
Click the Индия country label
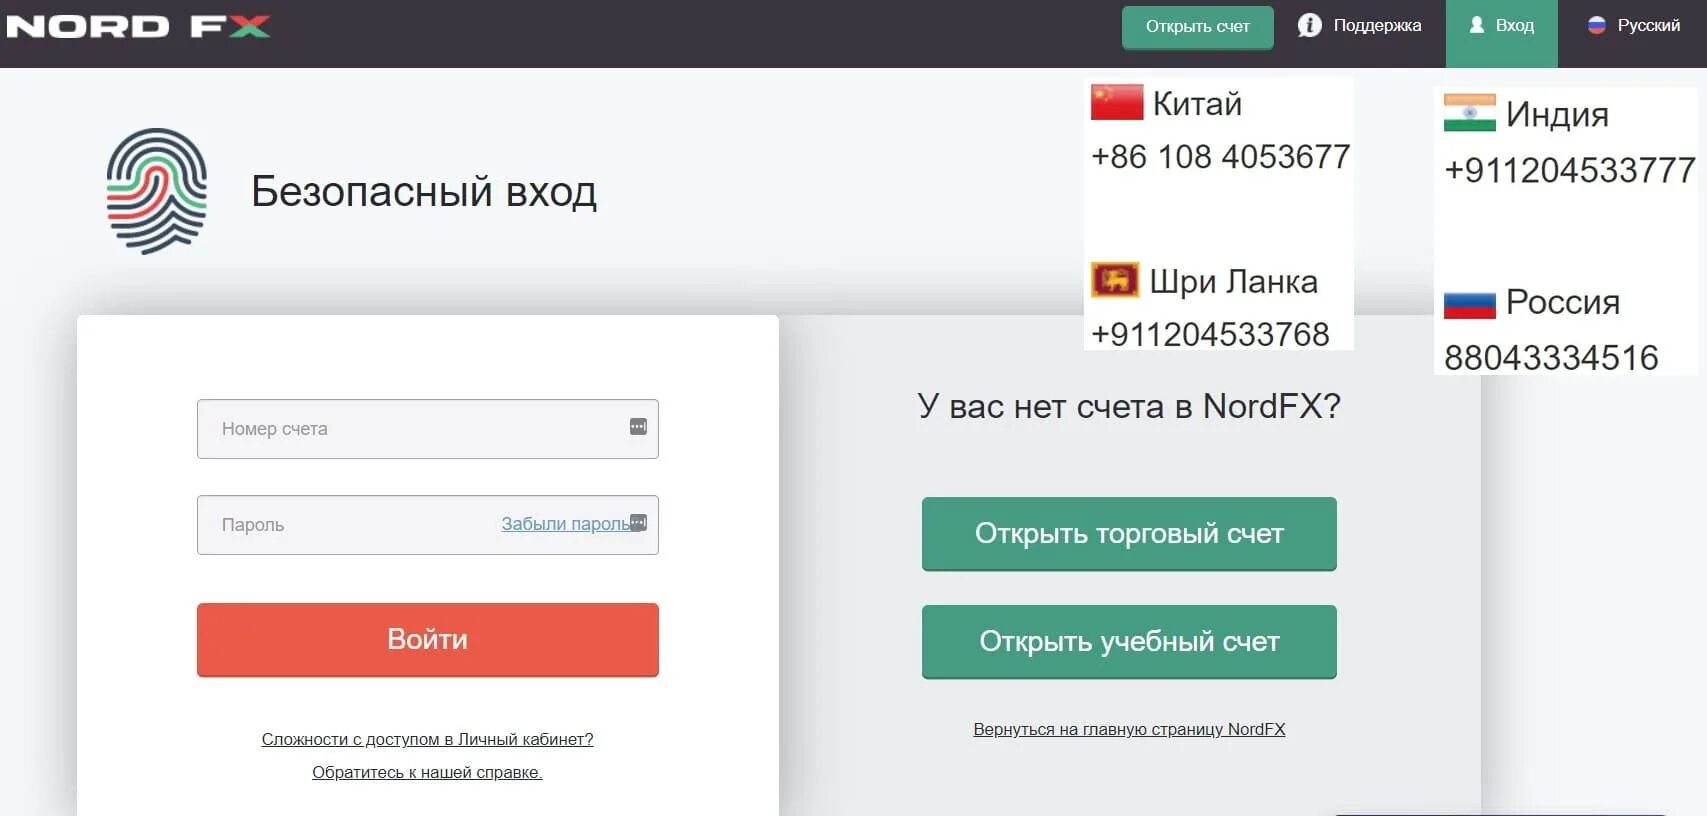(1557, 114)
